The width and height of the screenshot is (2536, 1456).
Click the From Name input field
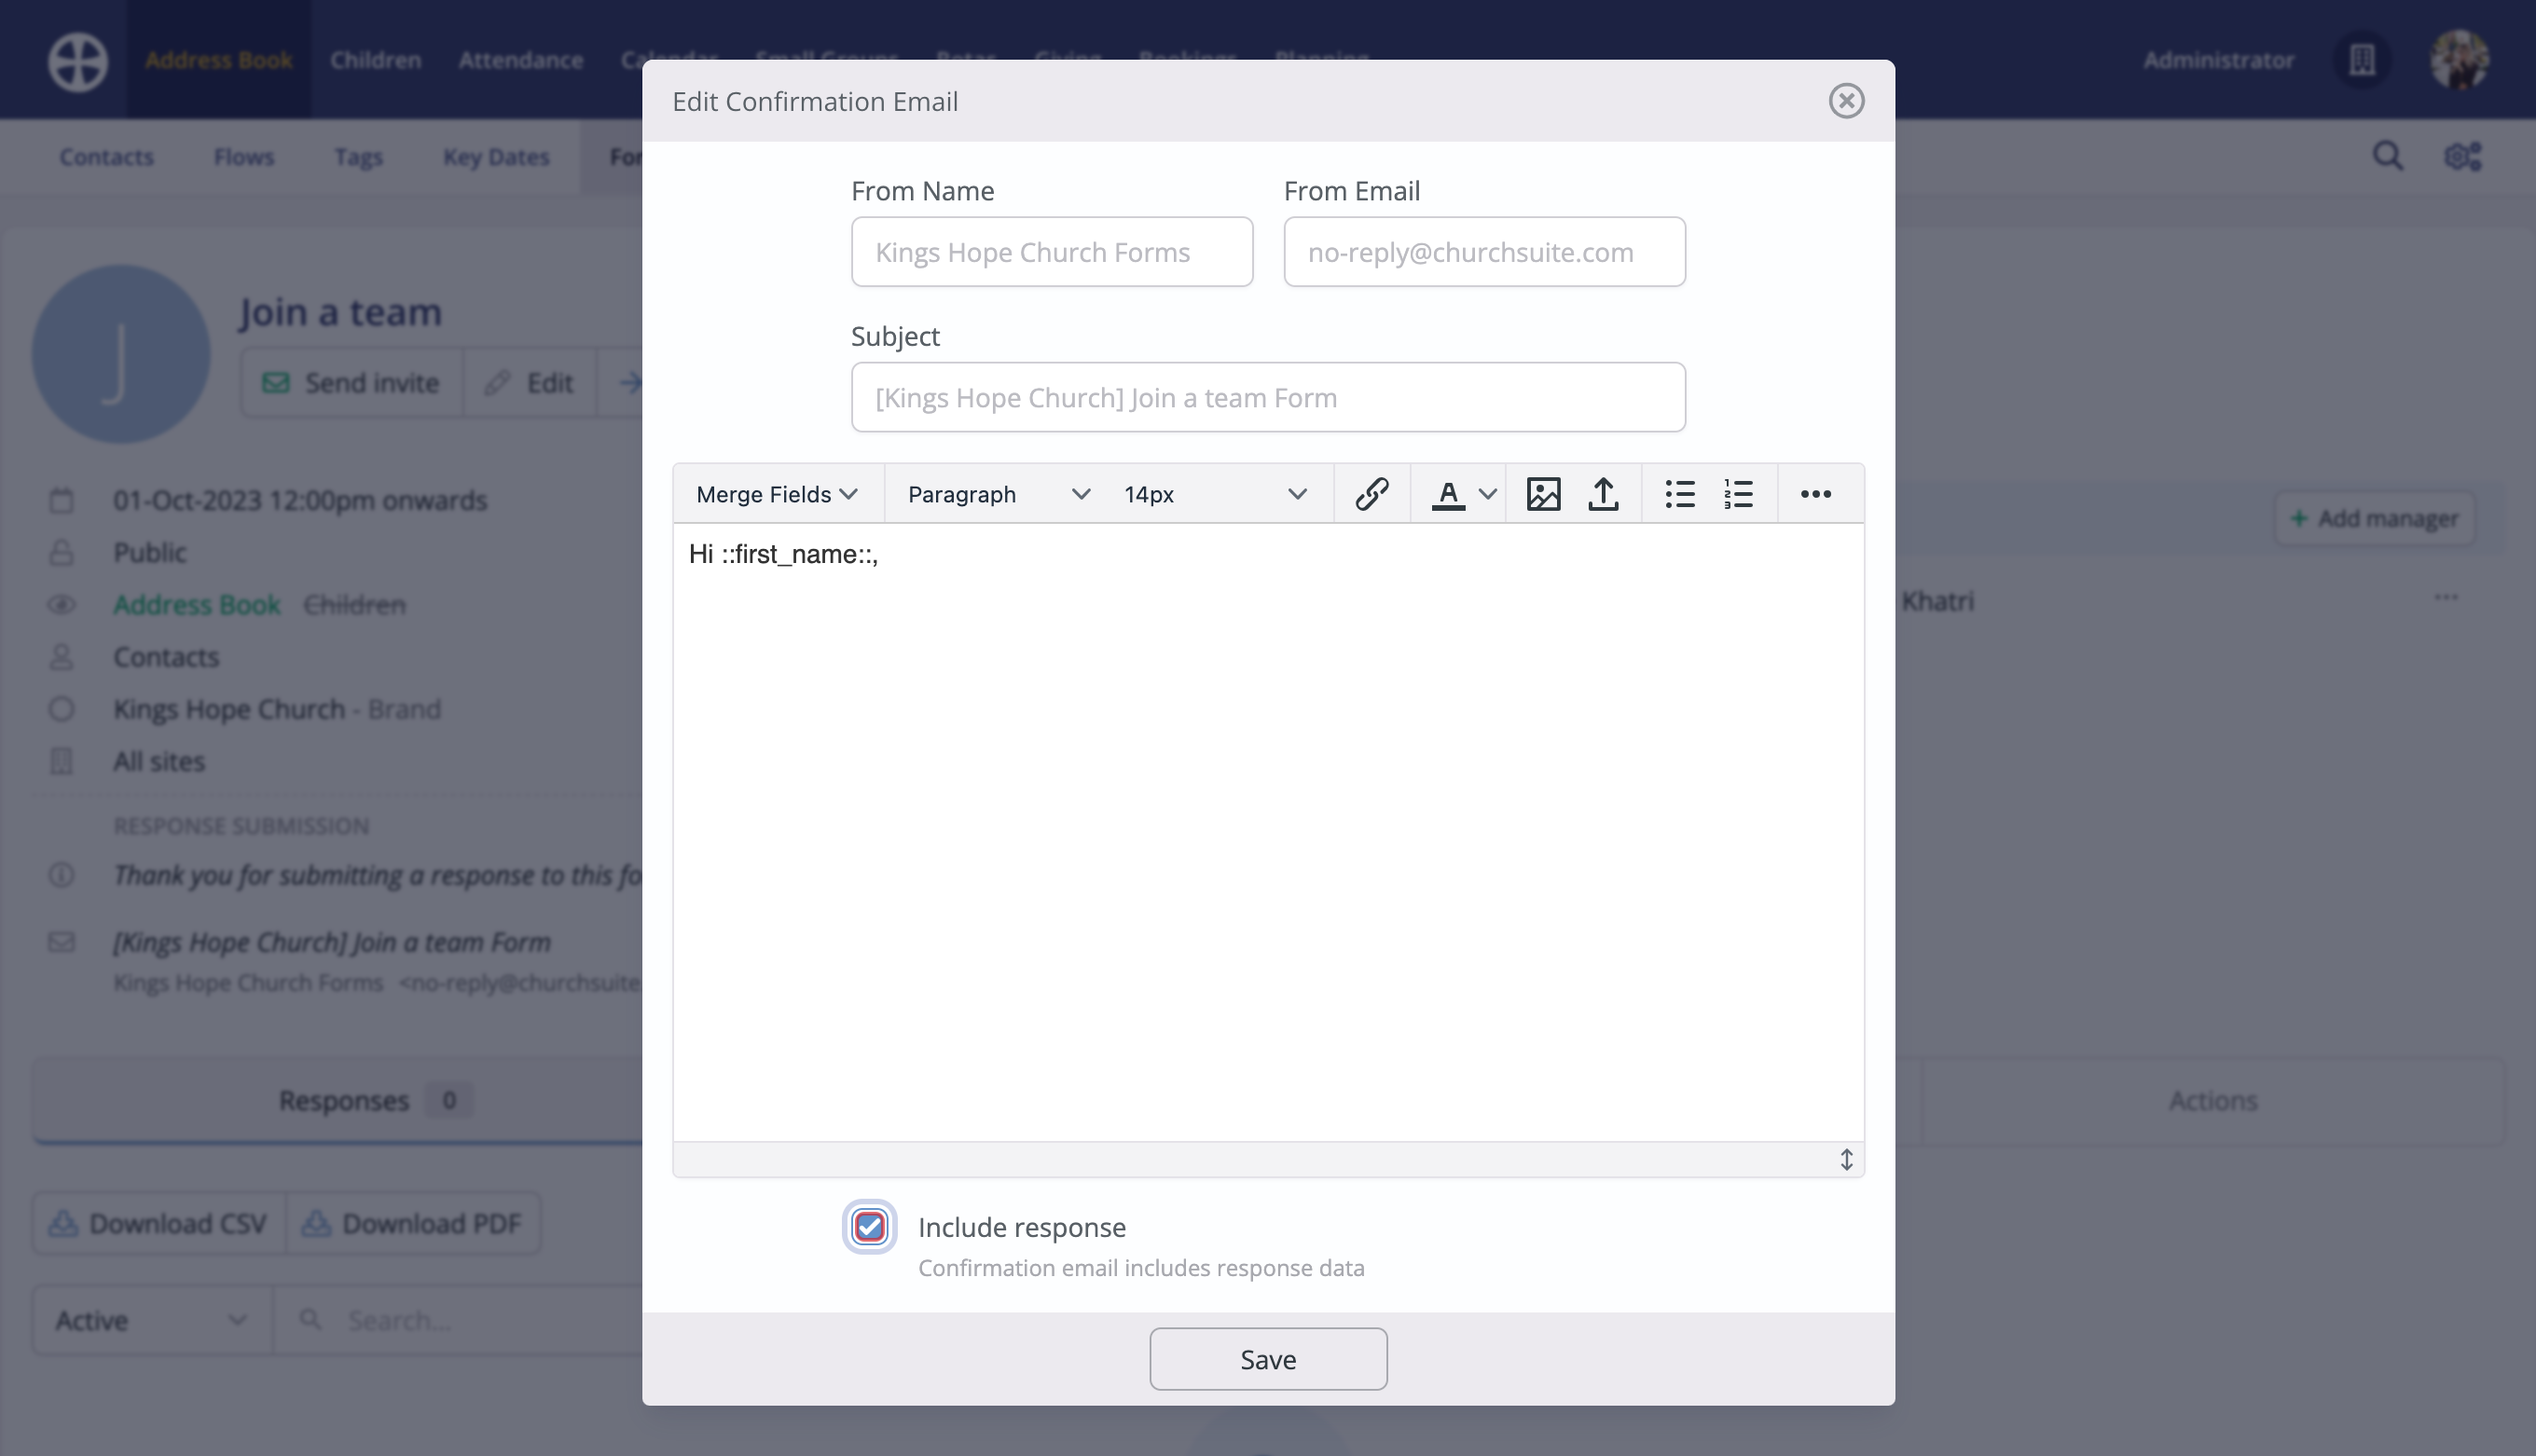pyautogui.click(x=1052, y=252)
